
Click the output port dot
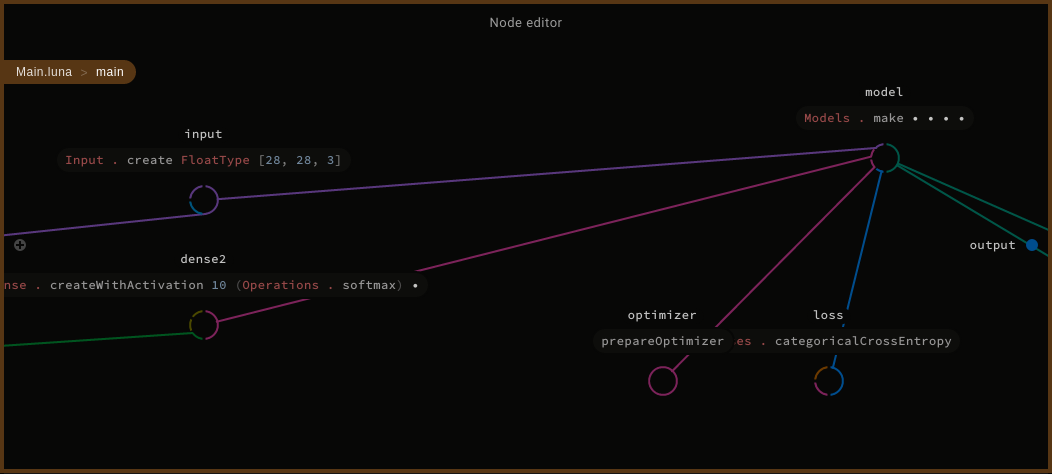click(x=1032, y=245)
